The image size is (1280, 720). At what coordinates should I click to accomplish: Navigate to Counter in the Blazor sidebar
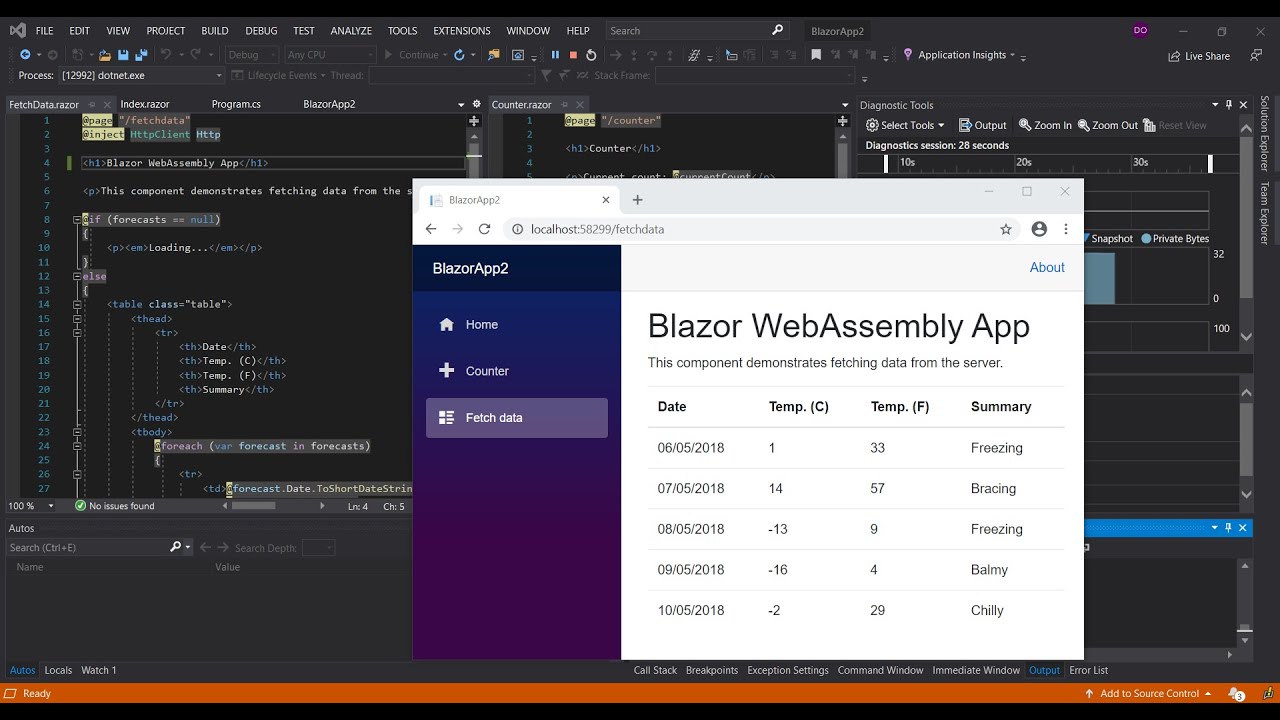487,371
